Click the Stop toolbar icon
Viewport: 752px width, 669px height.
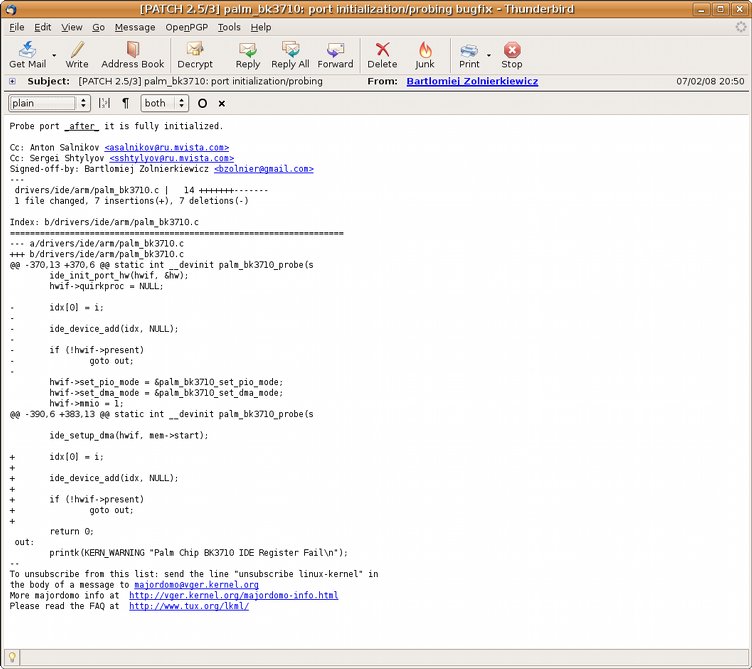[512, 55]
